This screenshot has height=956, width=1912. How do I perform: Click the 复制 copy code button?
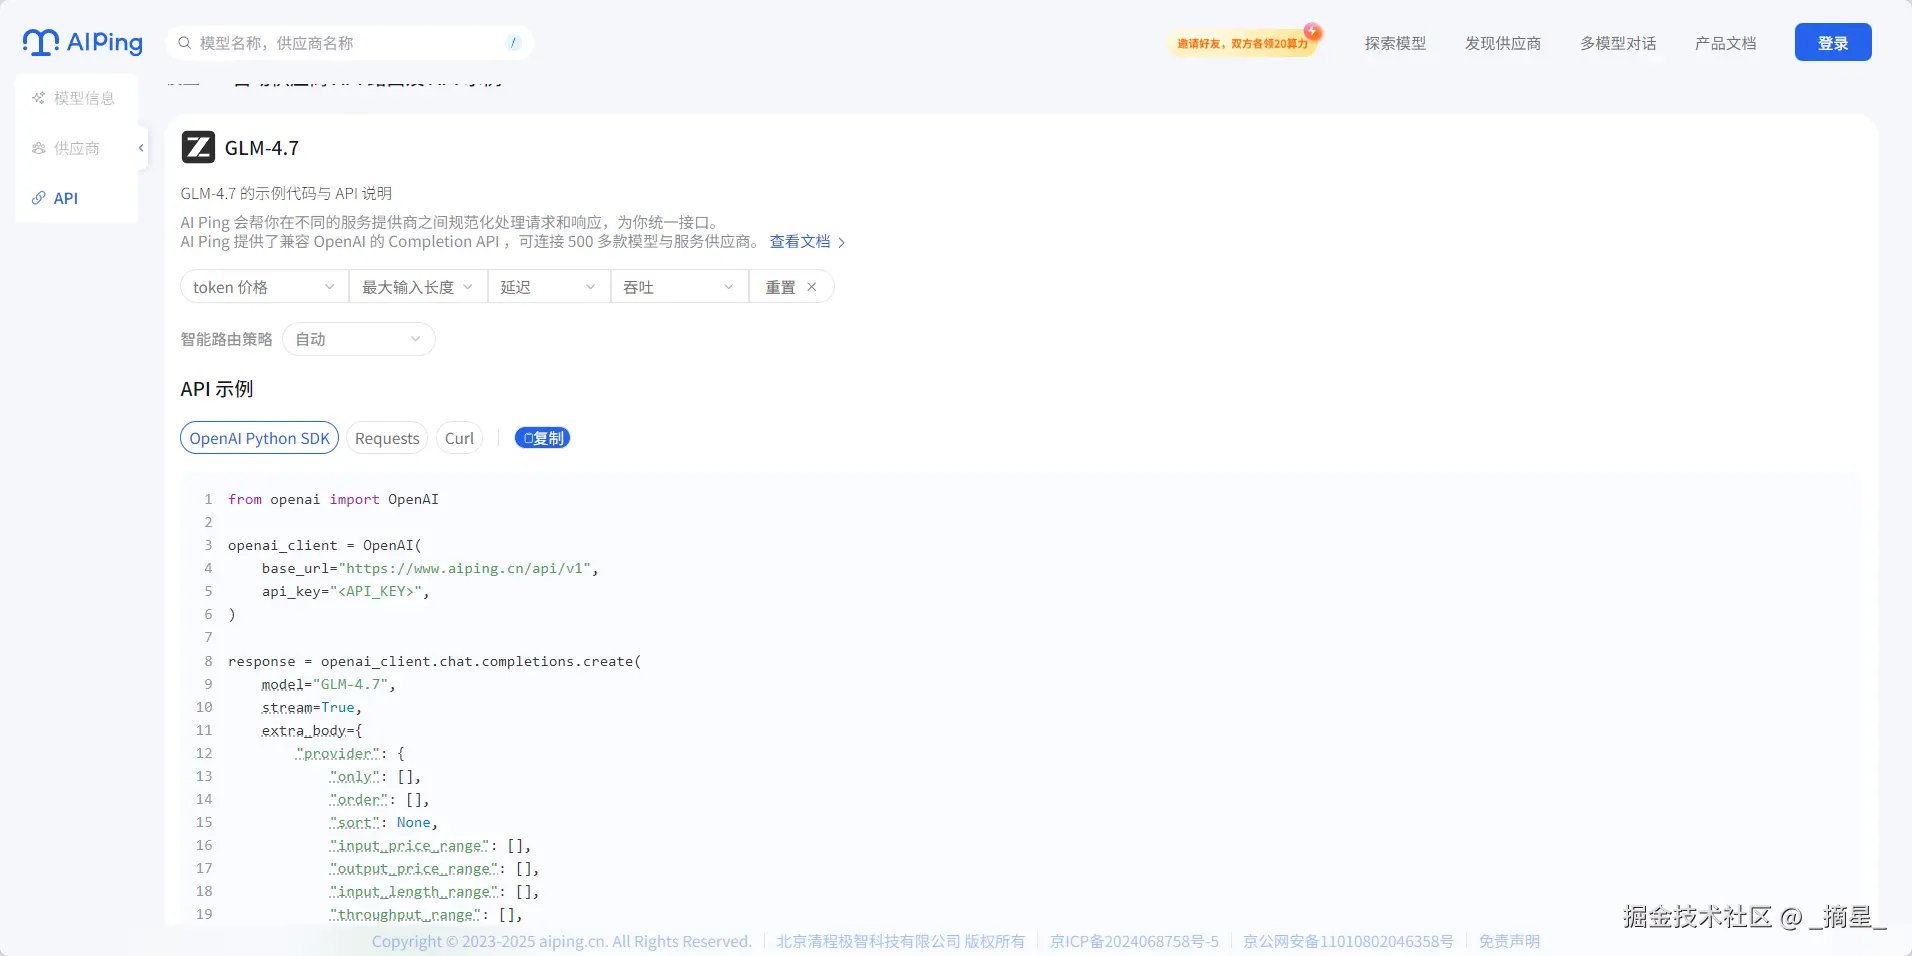click(542, 438)
